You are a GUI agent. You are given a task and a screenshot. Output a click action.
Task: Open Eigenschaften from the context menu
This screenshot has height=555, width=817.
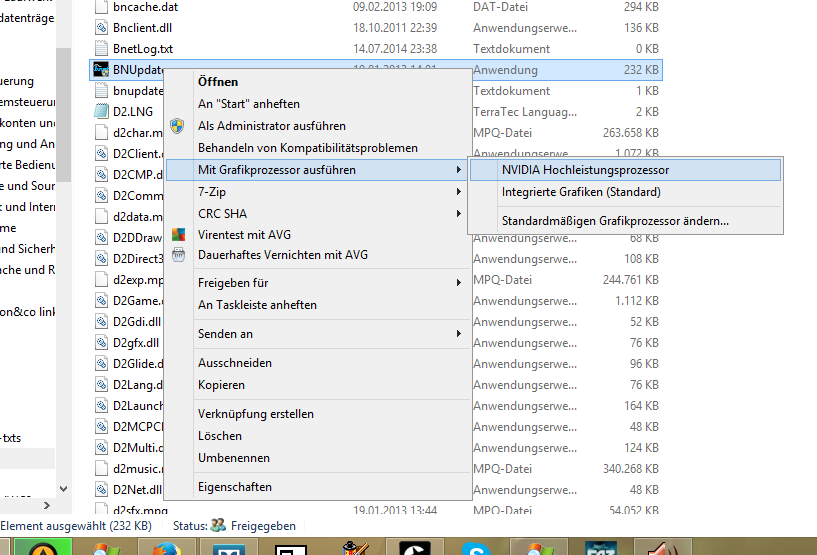click(x=317, y=487)
